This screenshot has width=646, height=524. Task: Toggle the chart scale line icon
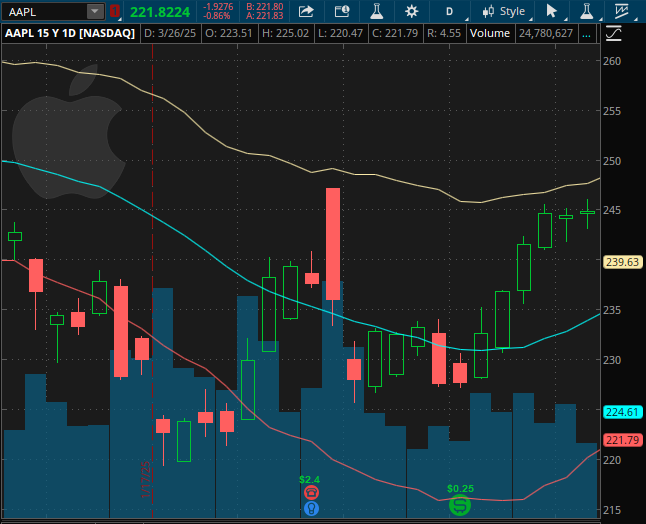612,33
